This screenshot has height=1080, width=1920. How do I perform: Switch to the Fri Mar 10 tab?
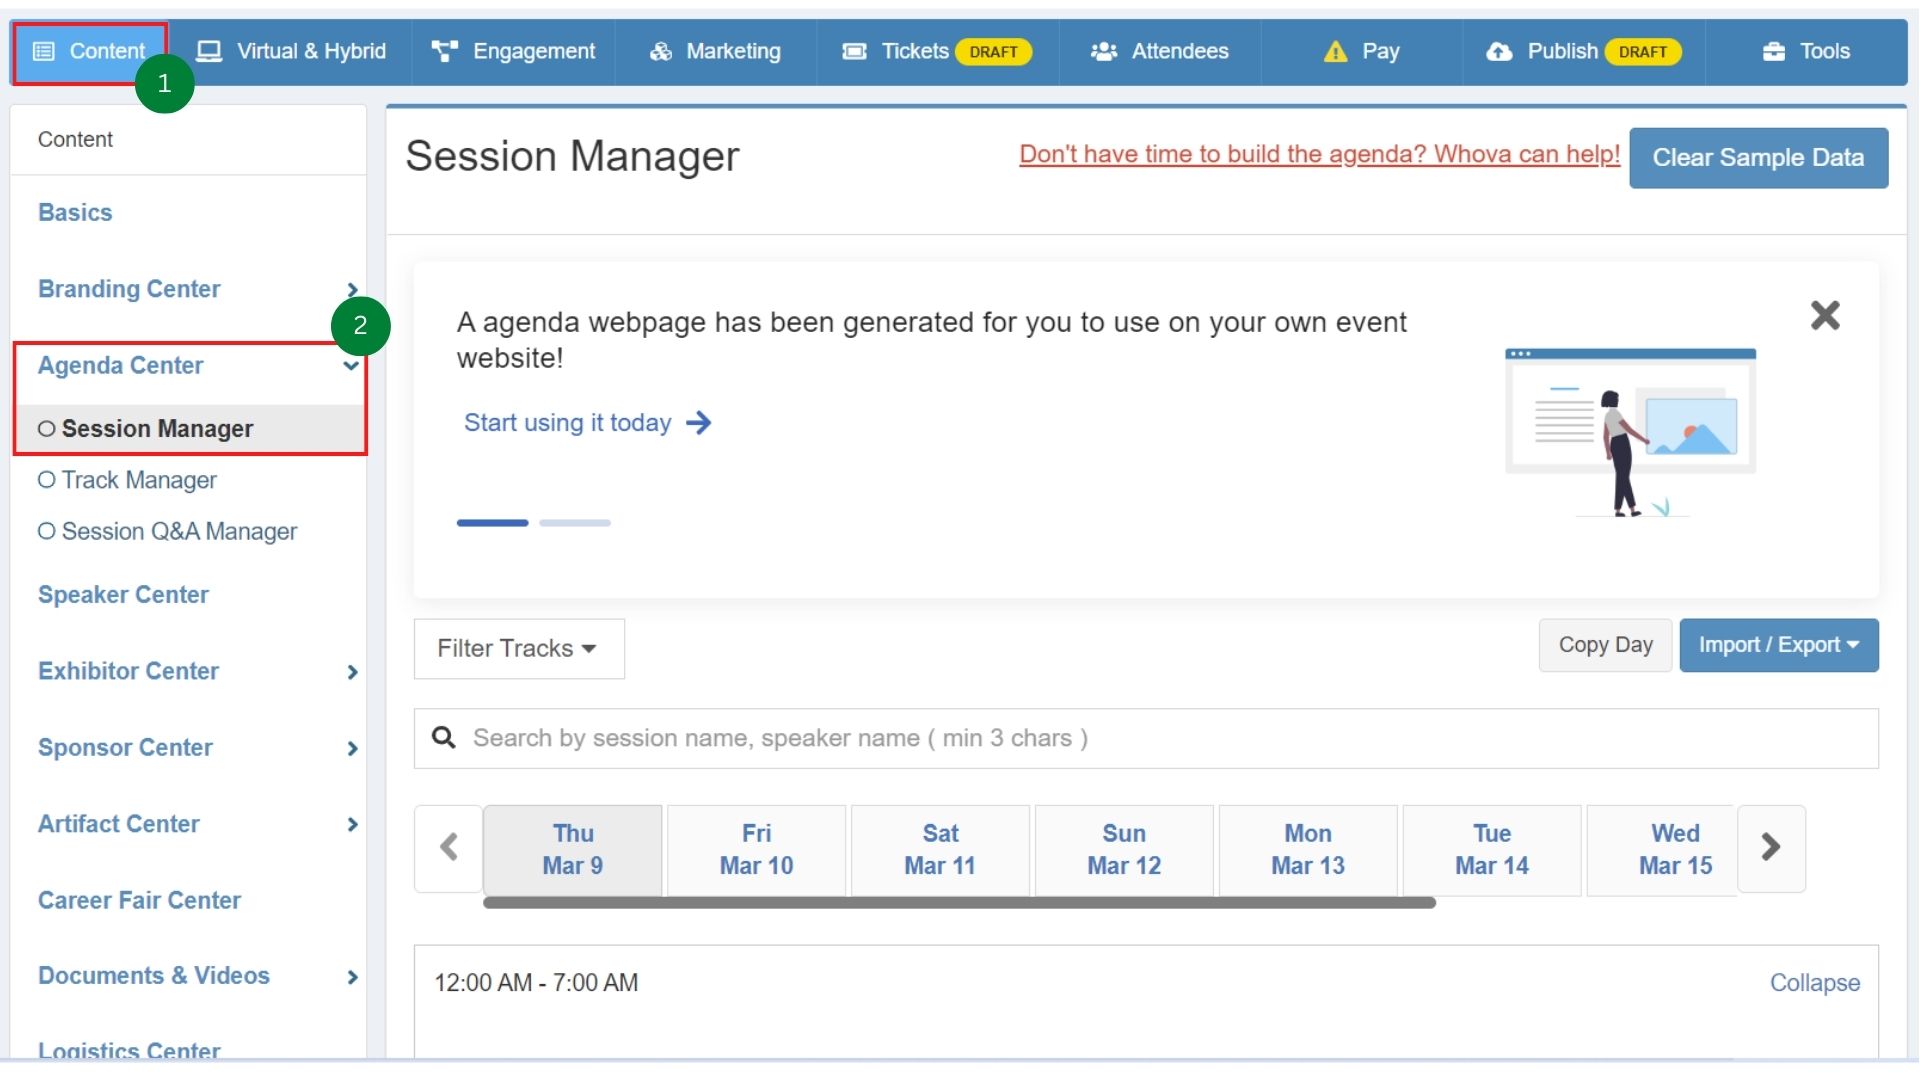pyautogui.click(x=756, y=849)
